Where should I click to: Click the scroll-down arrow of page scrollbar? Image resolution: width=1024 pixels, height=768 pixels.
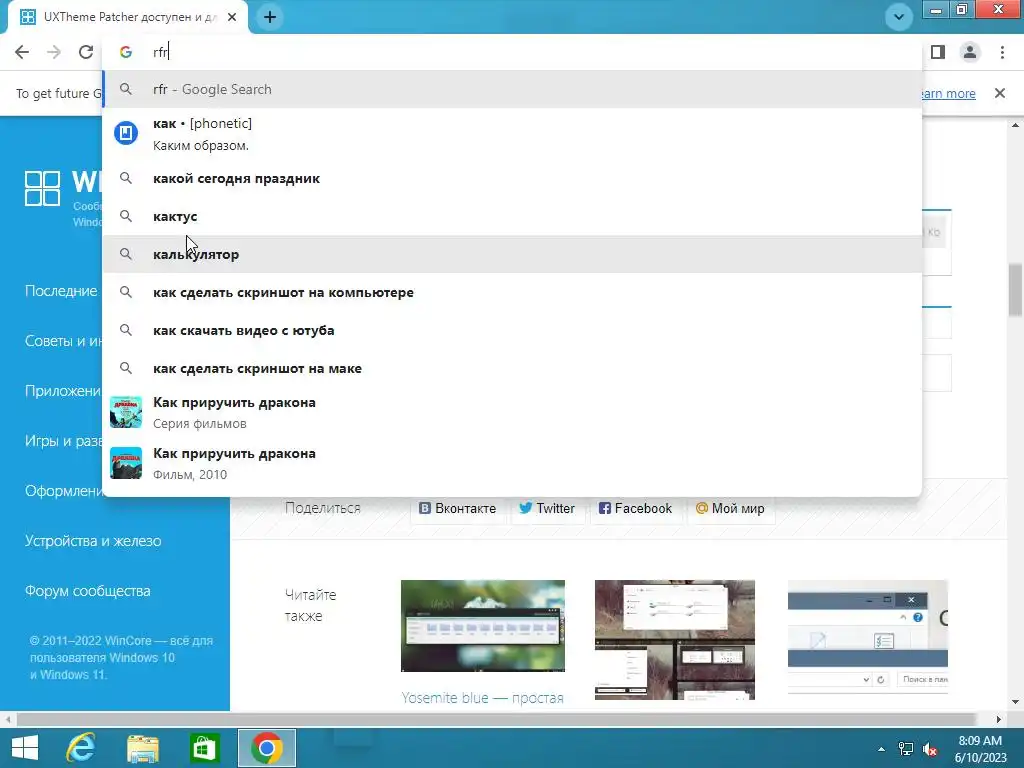1015,702
